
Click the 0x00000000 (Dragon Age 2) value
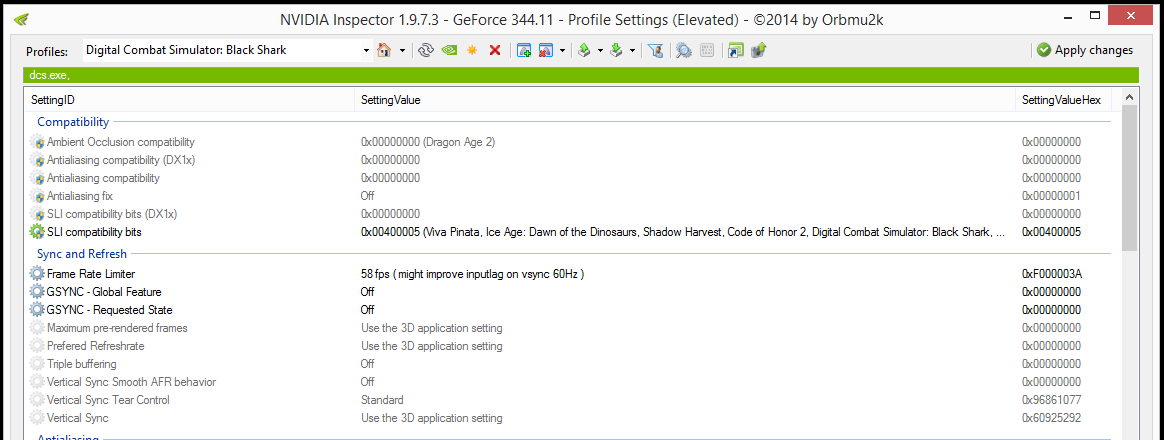pyautogui.click(x=428, y=142)
